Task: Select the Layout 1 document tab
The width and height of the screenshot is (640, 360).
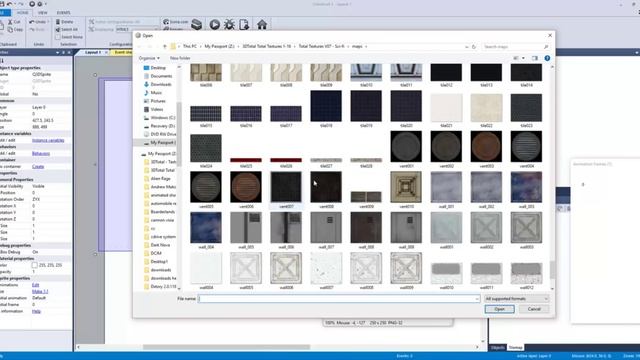Action: click(x=93, y=52)
